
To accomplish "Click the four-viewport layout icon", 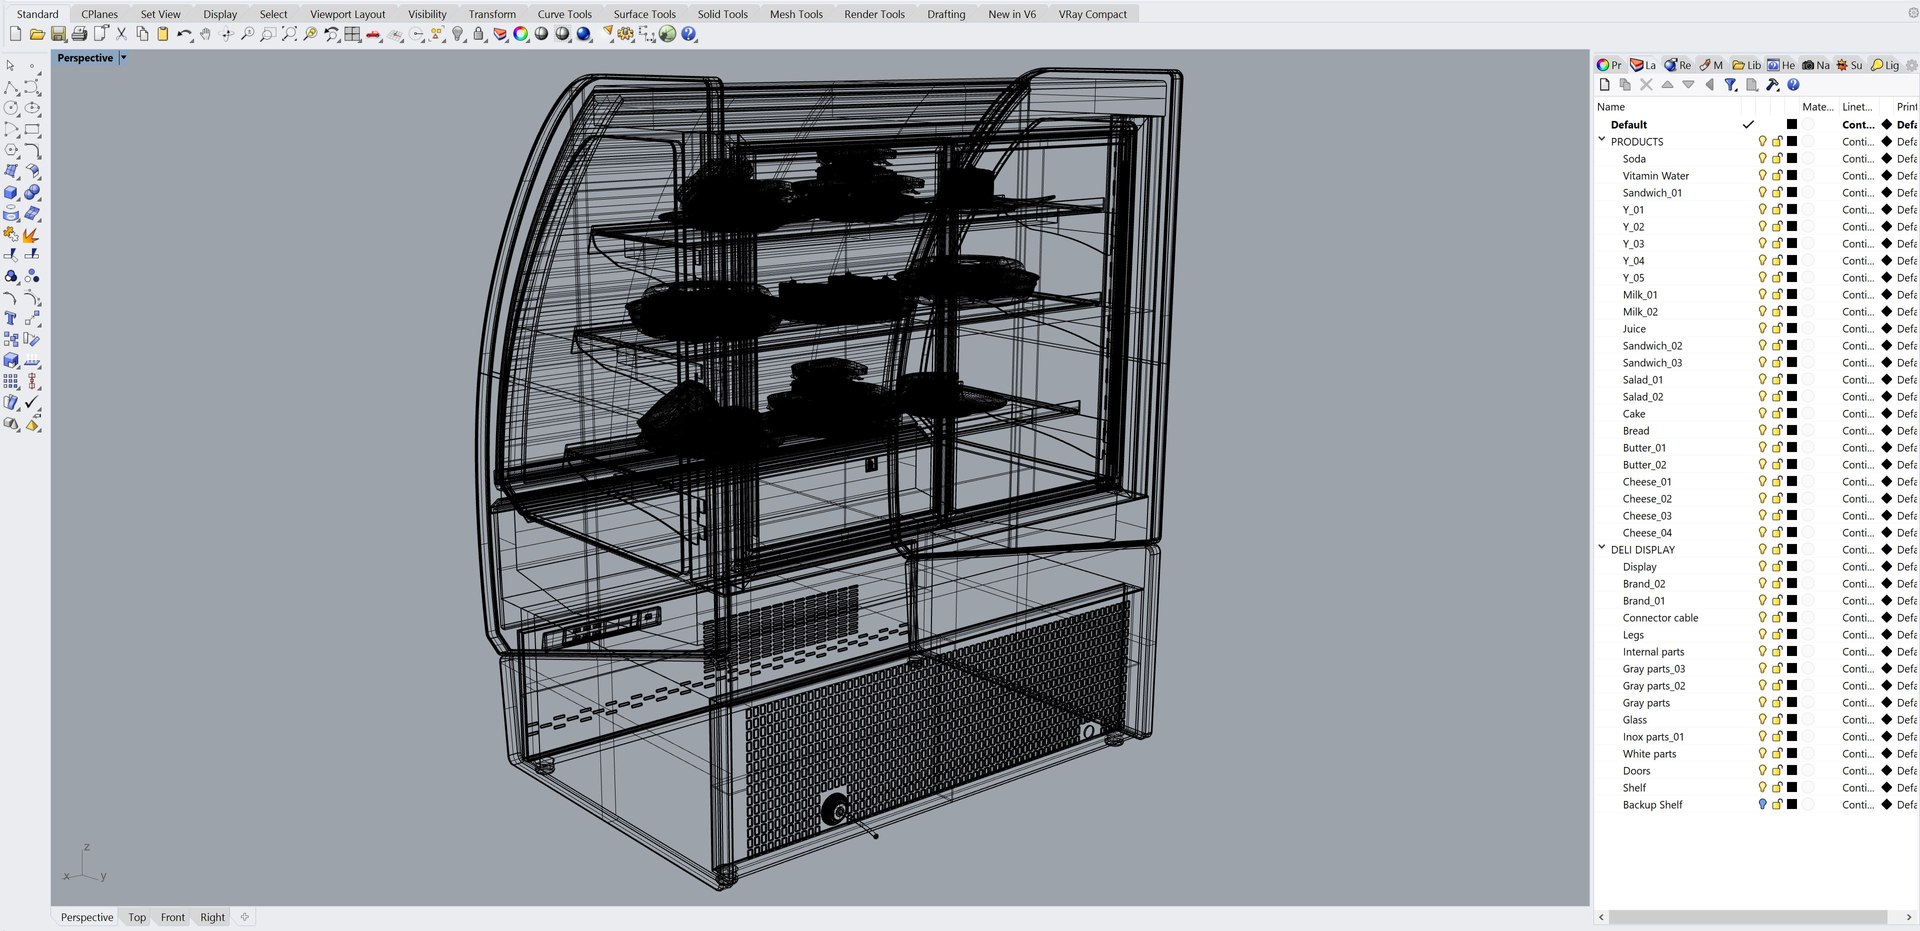I will tap(352, 34).
